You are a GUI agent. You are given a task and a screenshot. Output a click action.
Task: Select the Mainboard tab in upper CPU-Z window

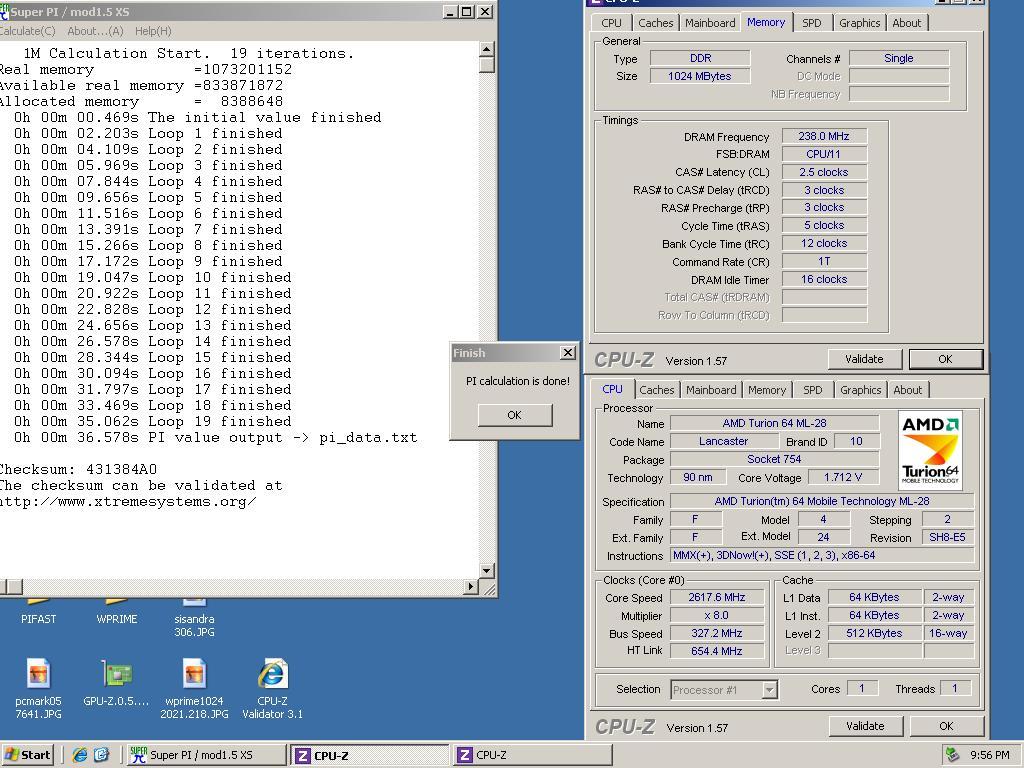tap(710, 23)
